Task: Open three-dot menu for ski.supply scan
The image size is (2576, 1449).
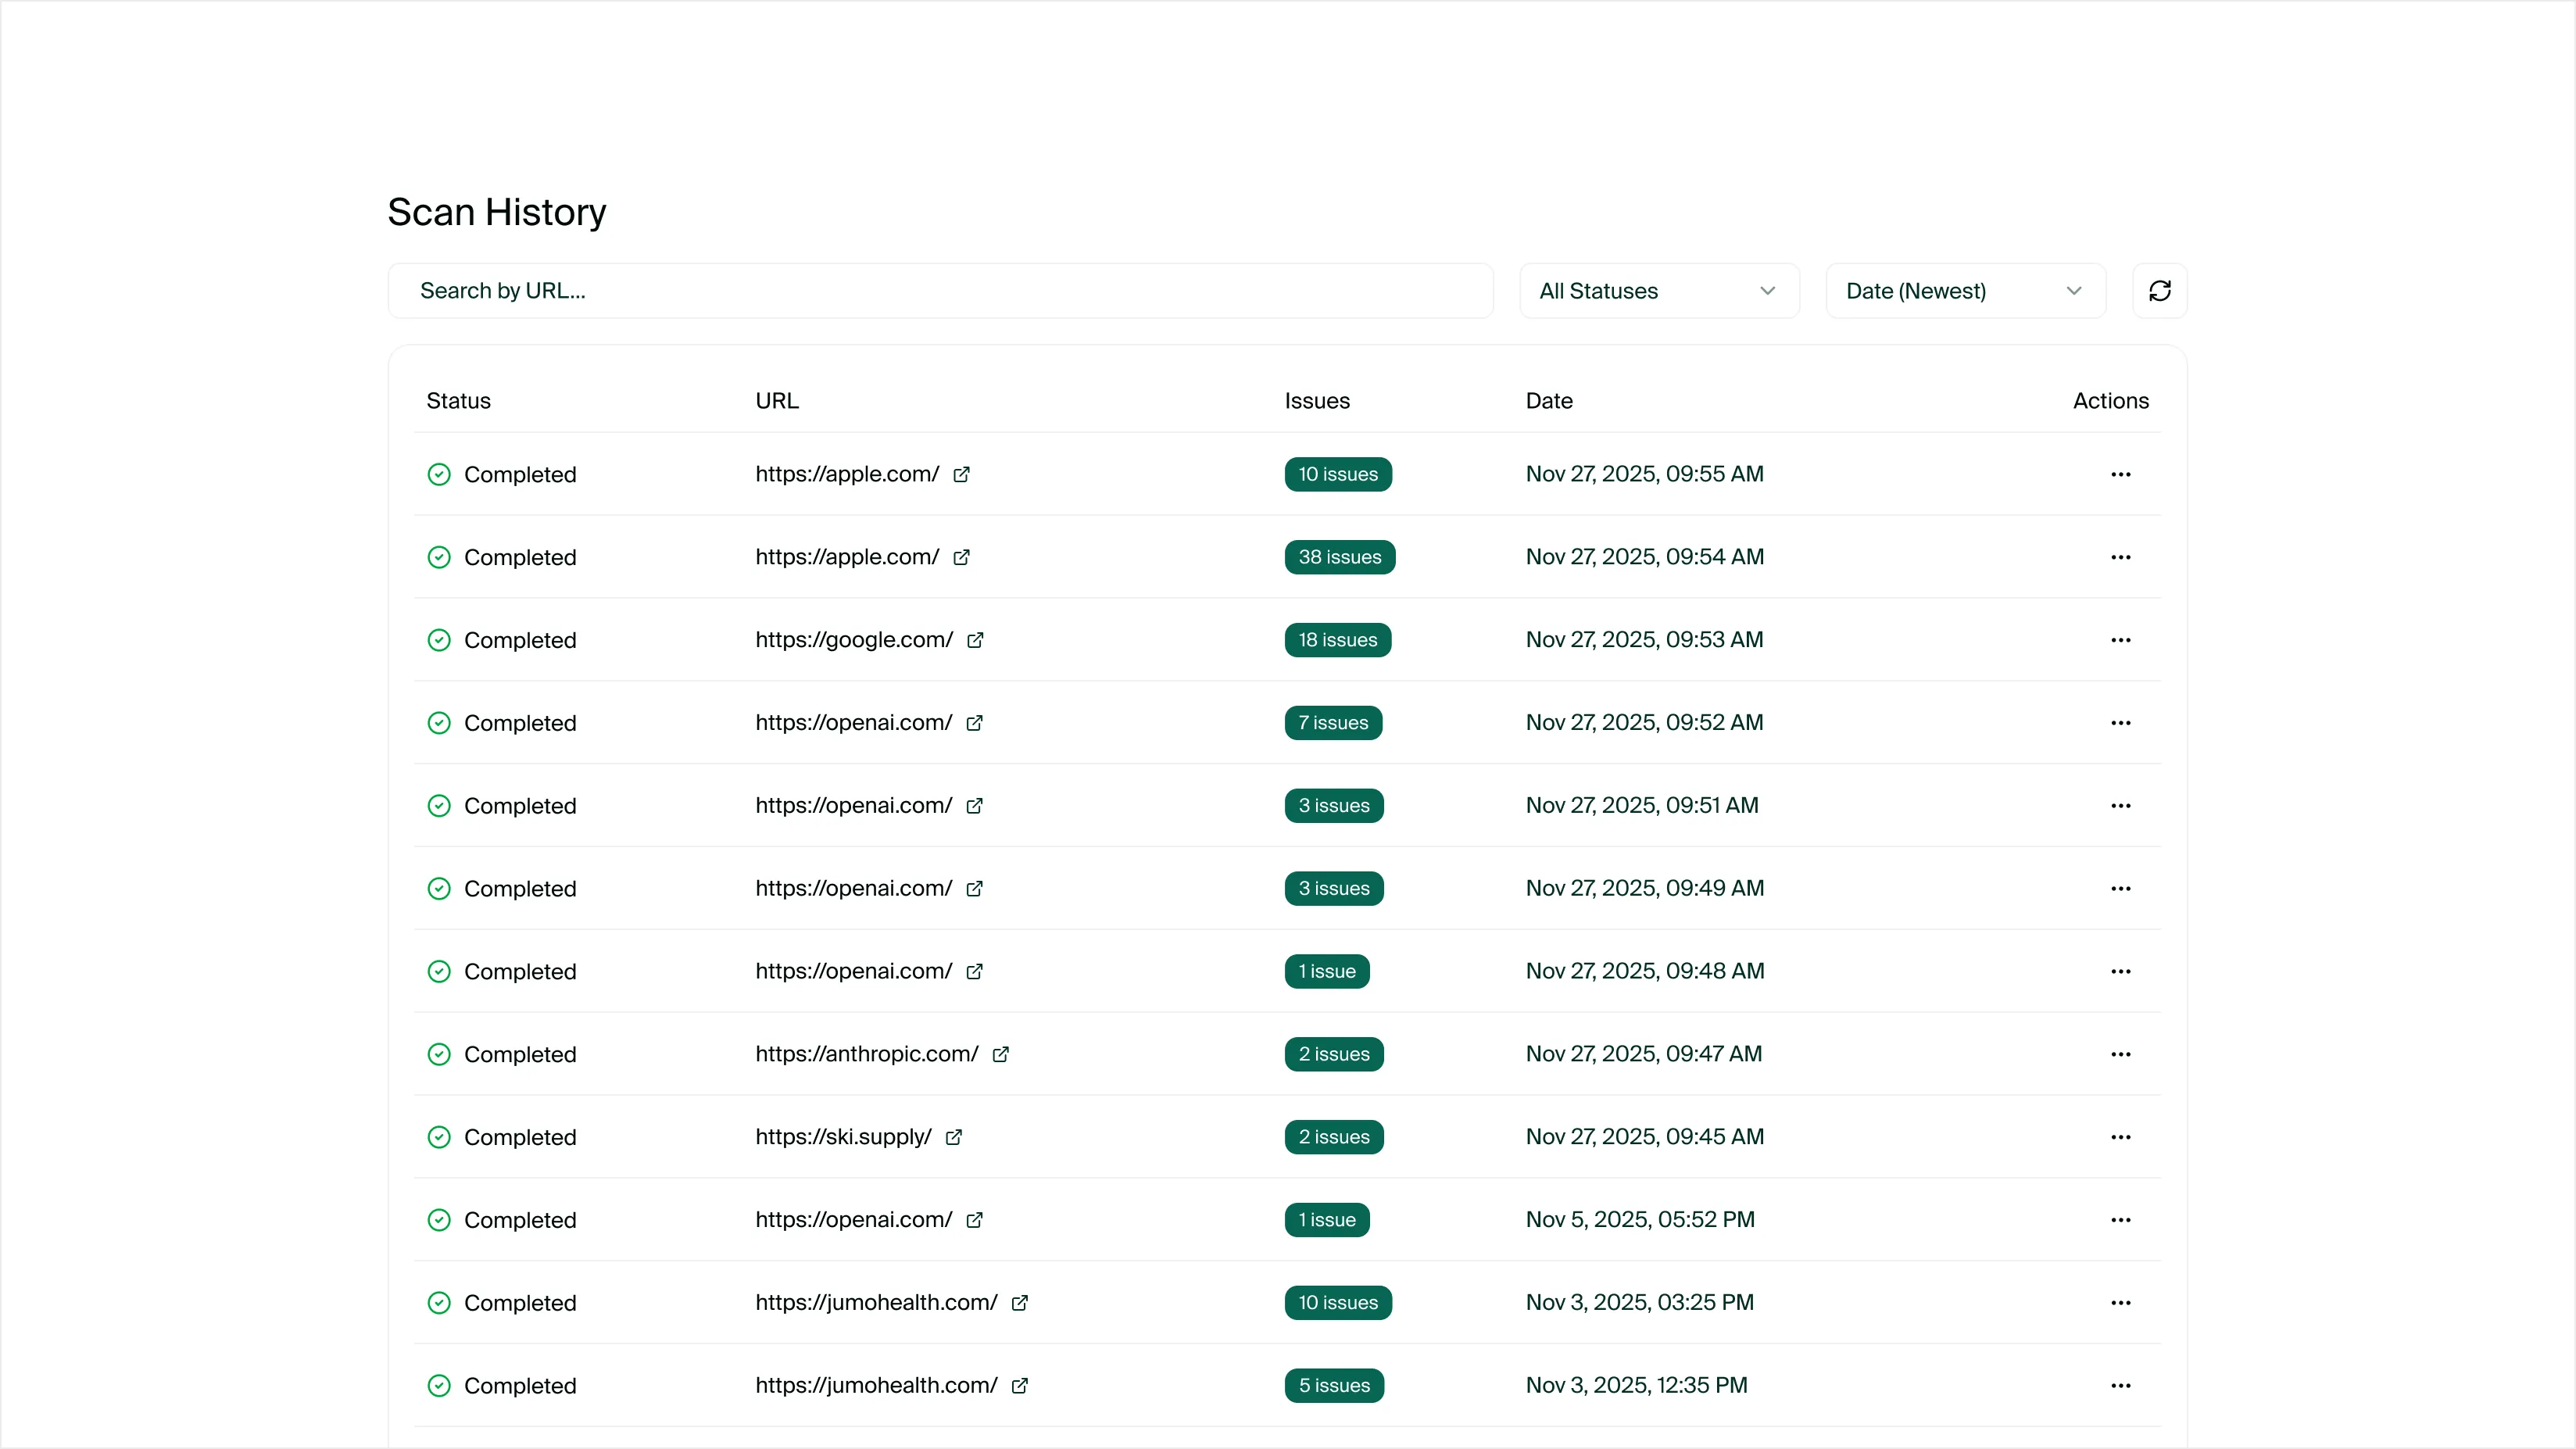Action: click(x=2120, y=1137)
